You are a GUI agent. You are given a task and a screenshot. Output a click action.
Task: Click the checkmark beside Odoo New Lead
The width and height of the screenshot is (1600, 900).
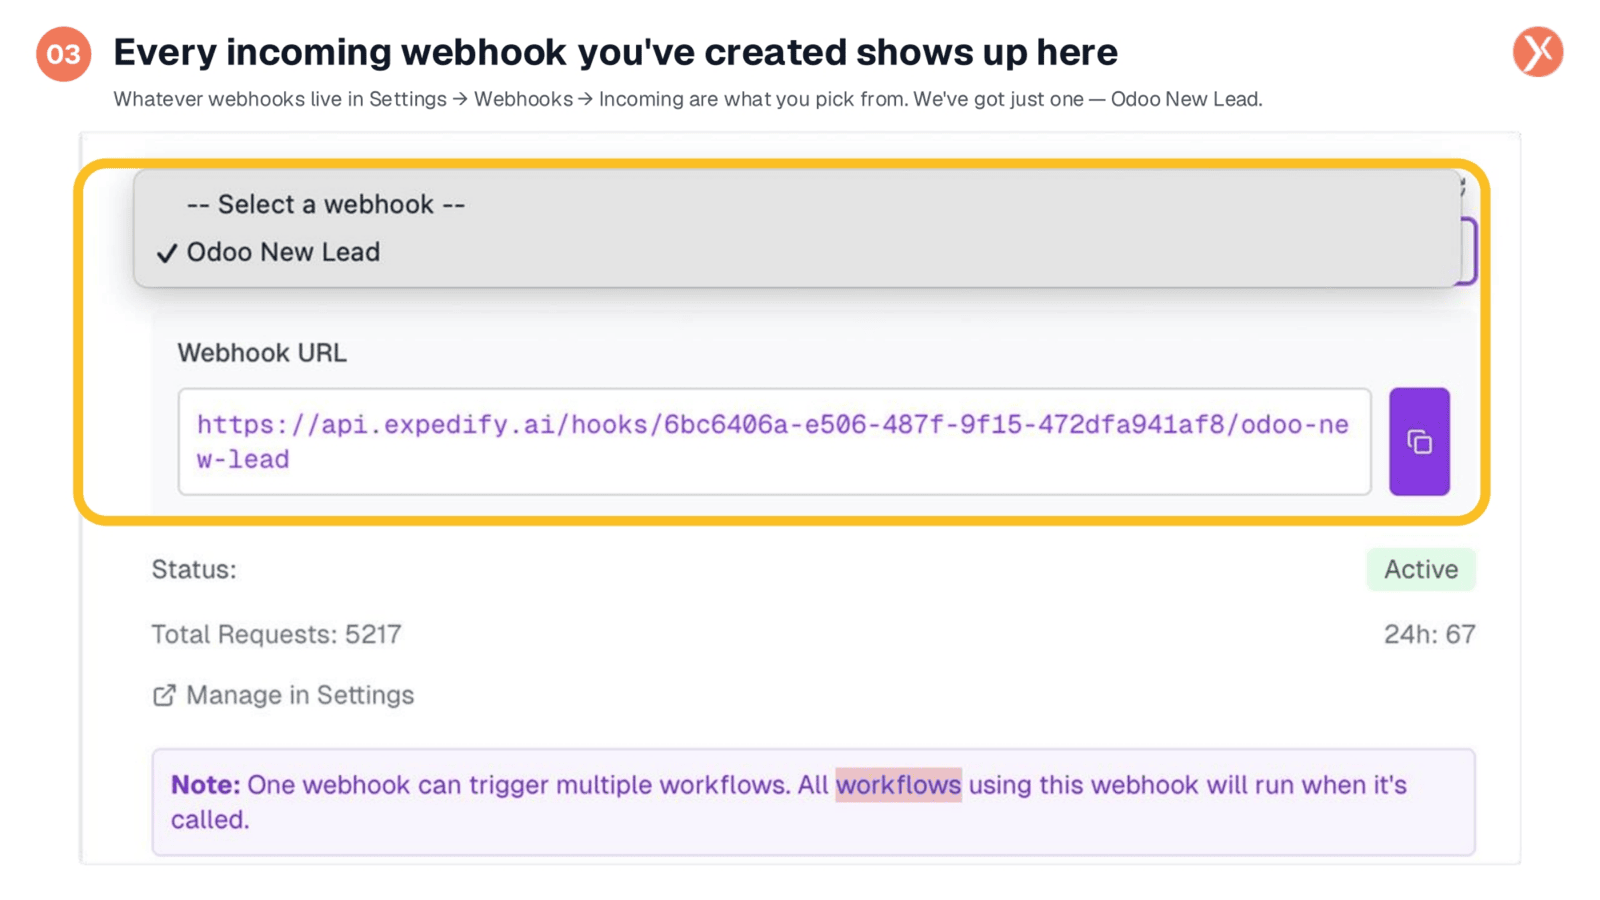tap(167, 253)
